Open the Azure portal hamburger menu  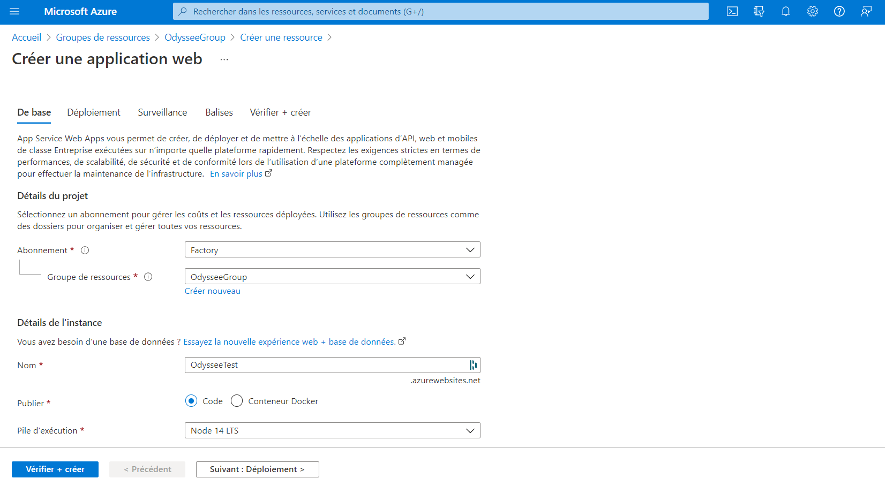tap(15, 11)
